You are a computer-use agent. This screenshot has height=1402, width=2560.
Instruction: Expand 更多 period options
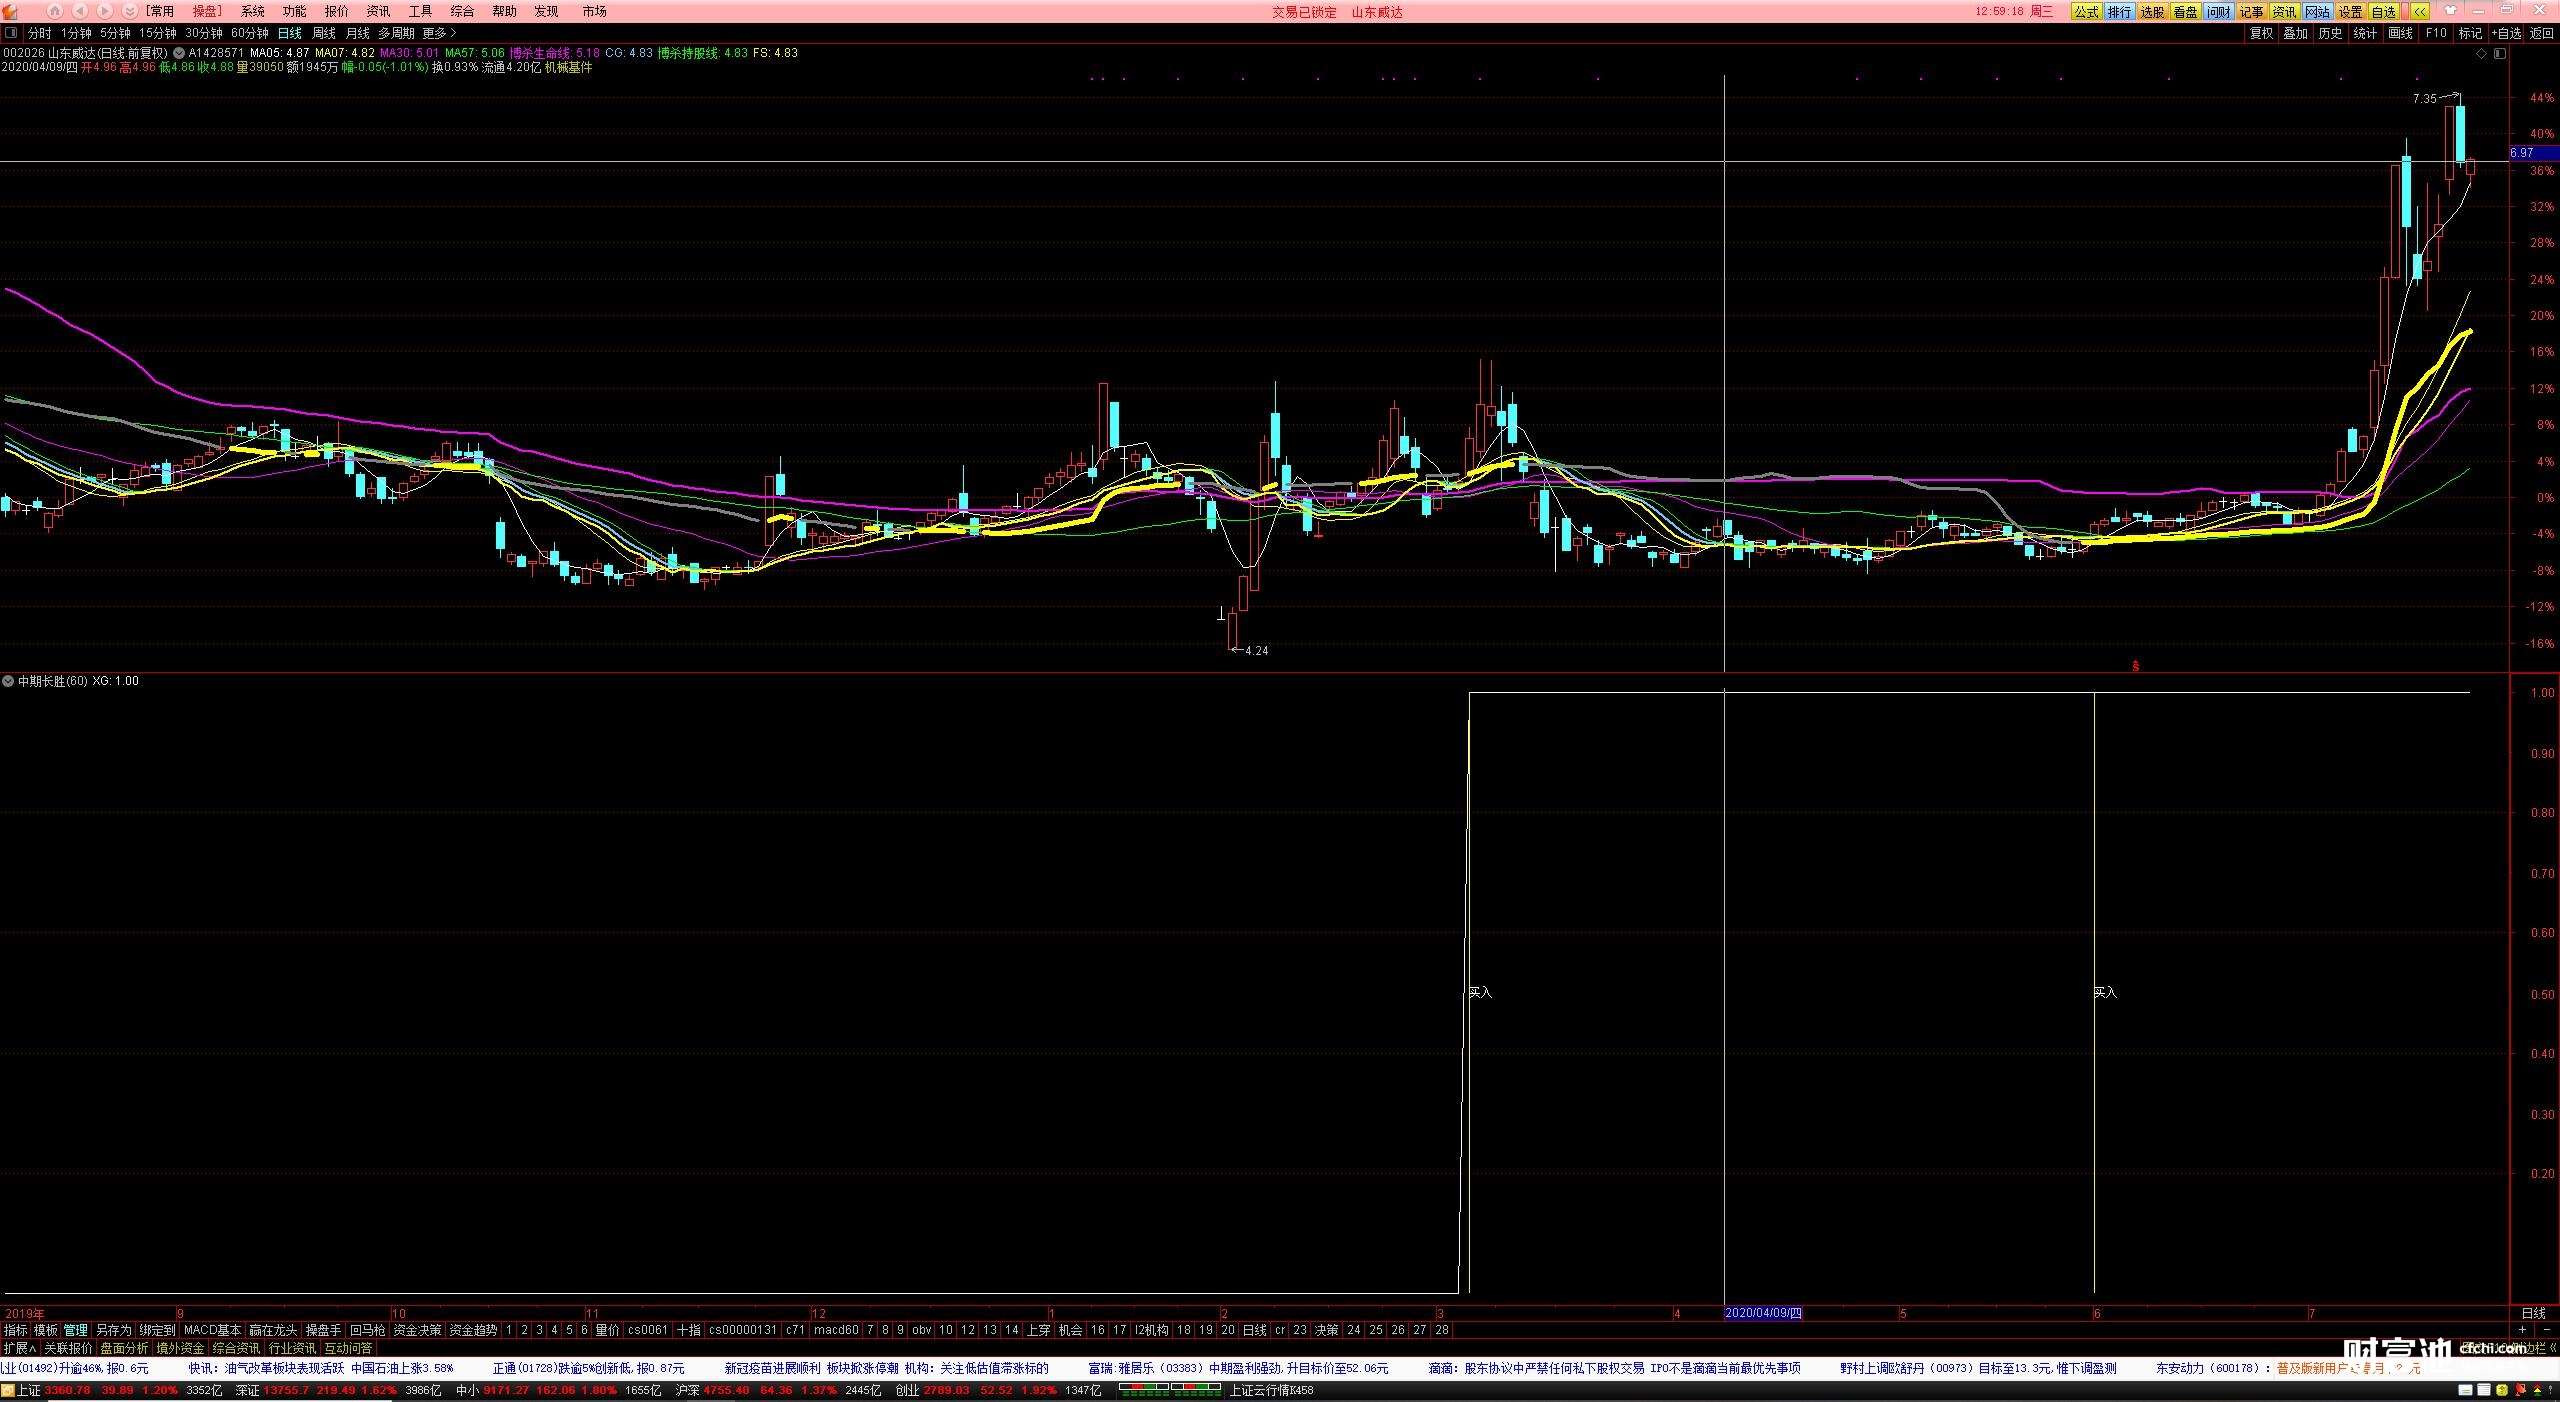(438, 33)
